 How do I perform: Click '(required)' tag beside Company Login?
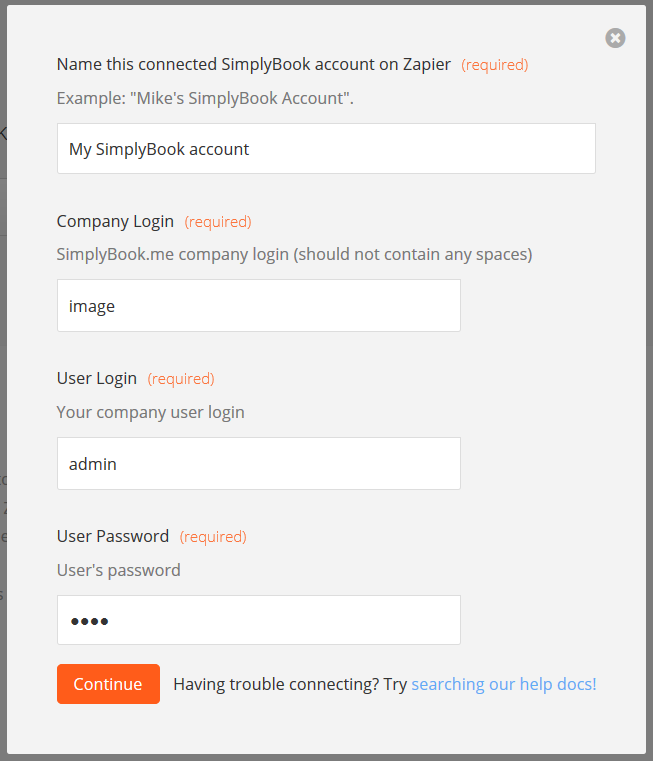pyautogui.click(x=218, y=222)
